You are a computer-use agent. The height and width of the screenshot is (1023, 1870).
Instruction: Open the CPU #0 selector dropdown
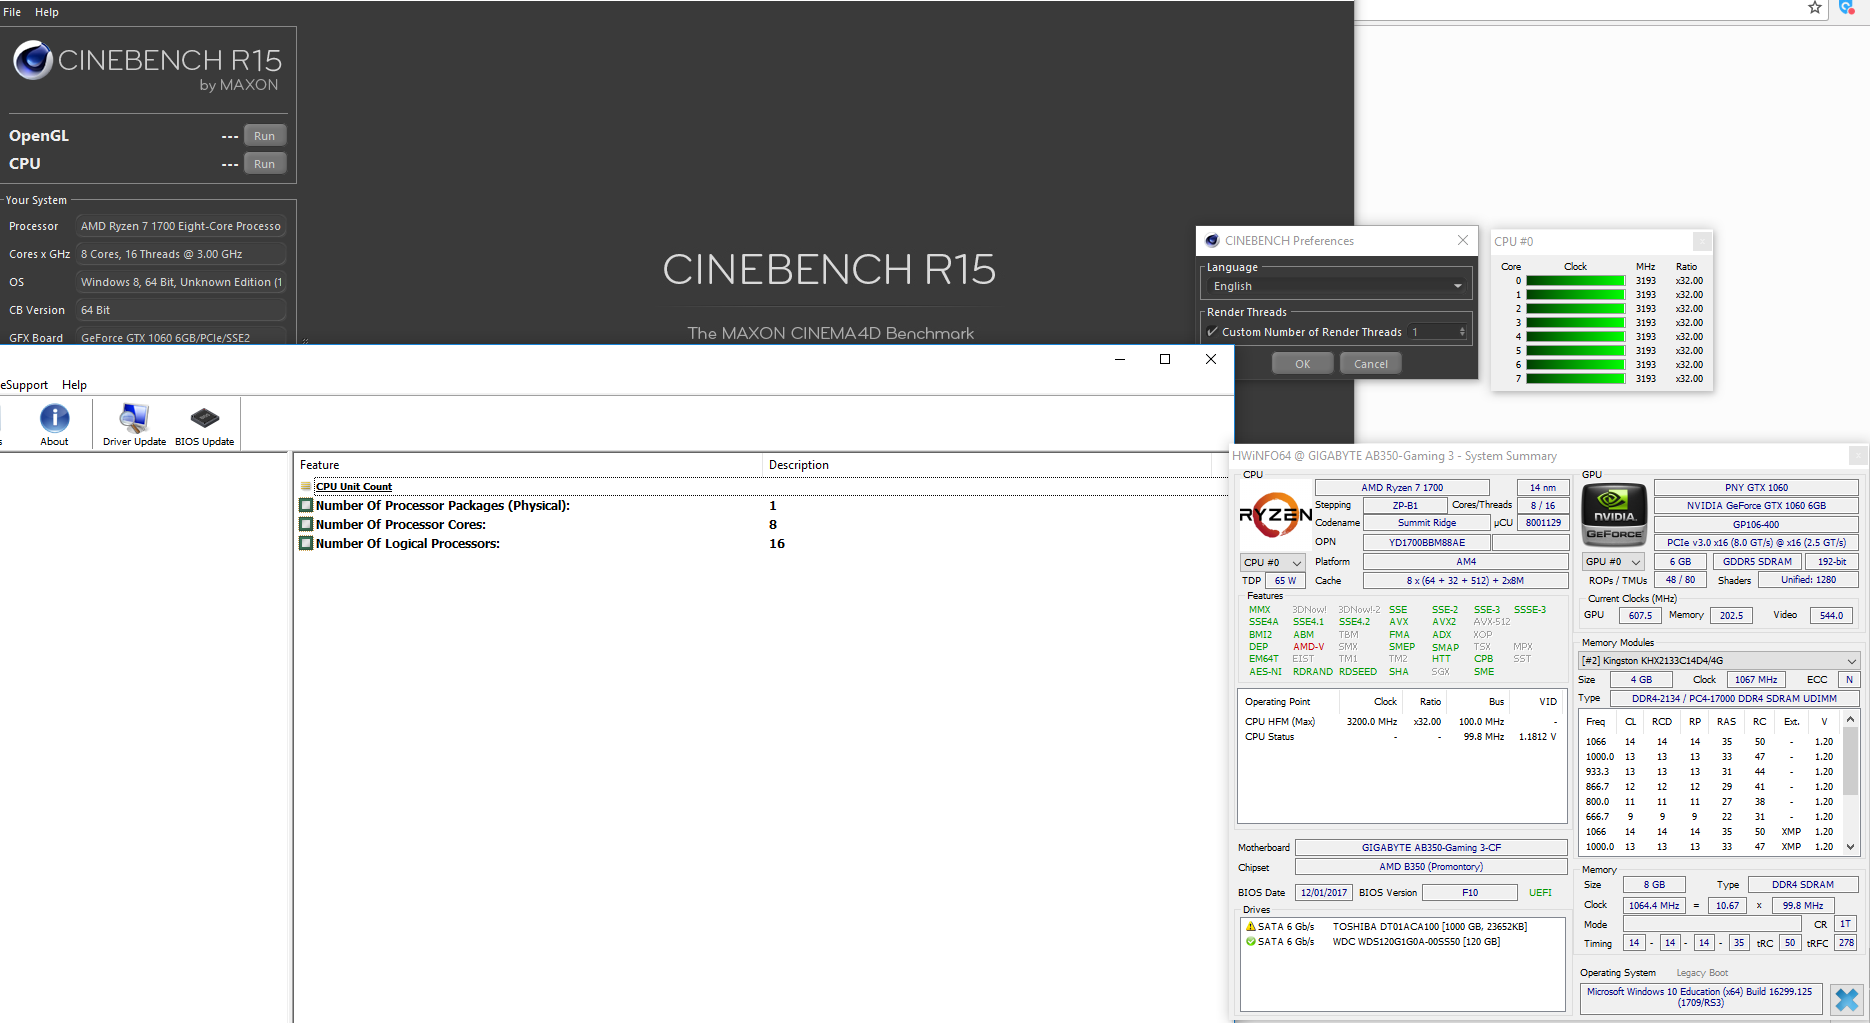coord(1273,563)
